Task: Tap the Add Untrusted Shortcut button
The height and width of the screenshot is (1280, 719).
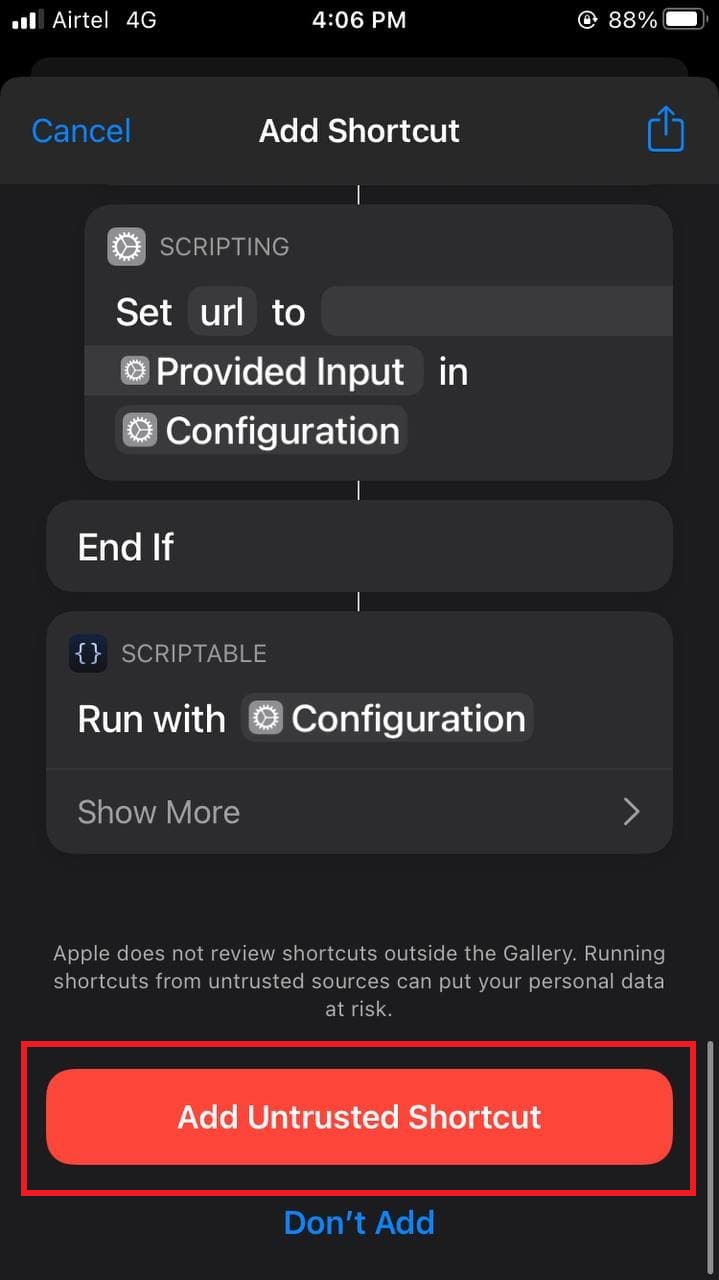Action: coord(359,1117)
